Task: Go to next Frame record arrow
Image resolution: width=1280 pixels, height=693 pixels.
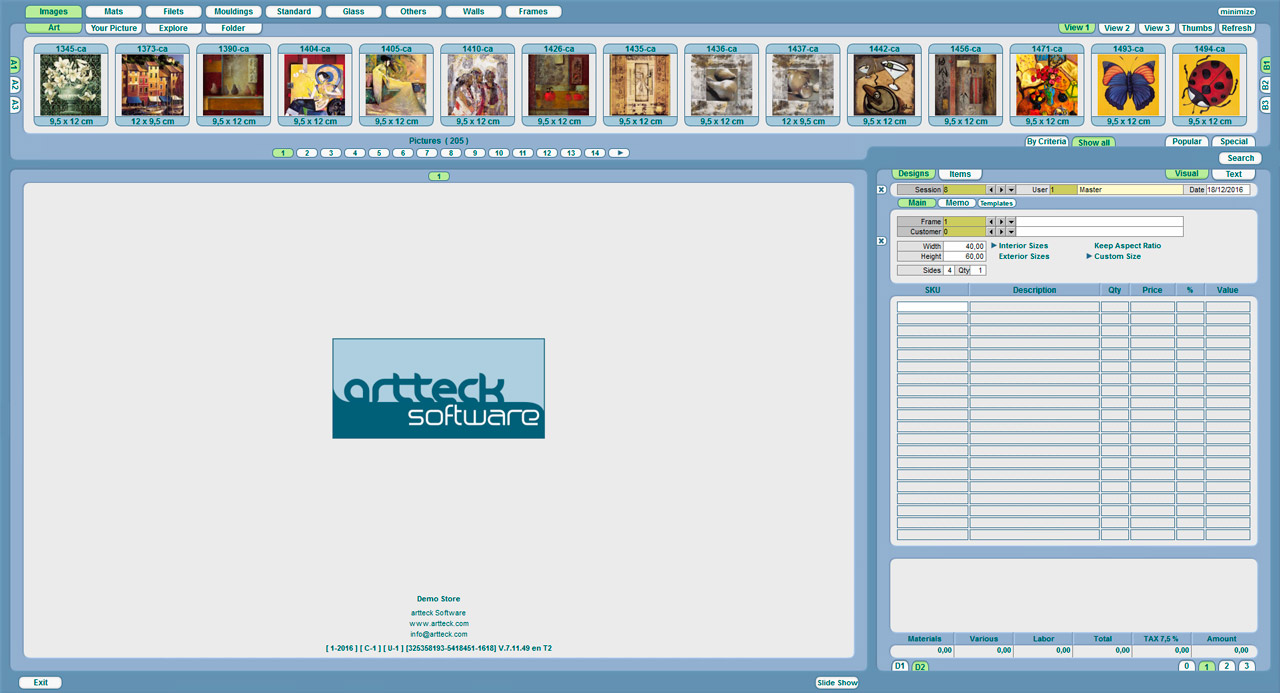Action: [1001, 222]
